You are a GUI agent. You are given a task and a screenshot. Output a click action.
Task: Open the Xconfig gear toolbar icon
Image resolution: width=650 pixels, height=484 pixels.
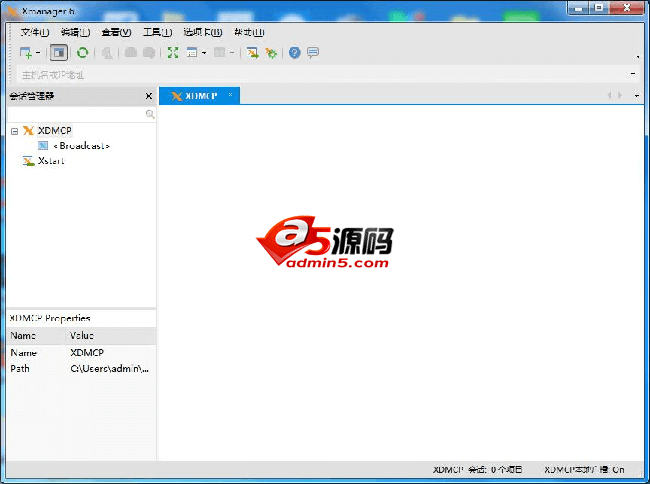point(271,53)
